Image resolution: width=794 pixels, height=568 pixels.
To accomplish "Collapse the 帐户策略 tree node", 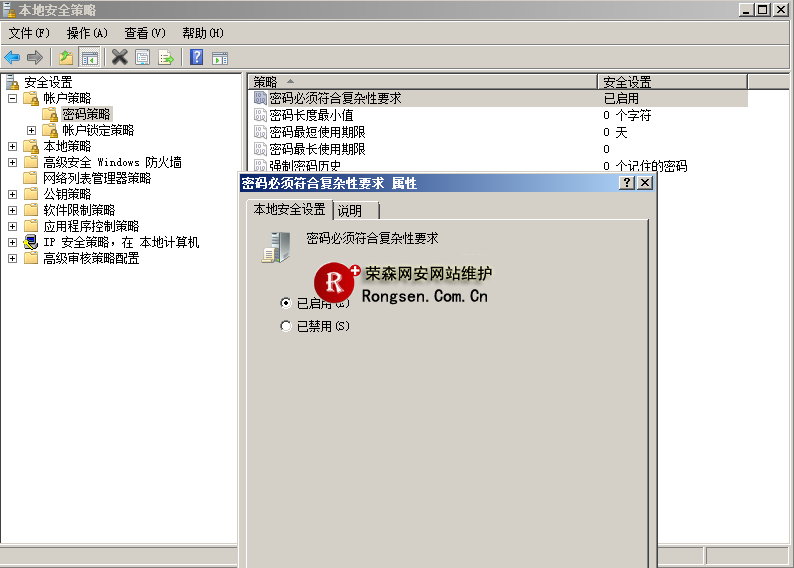I will coord(12,98).
